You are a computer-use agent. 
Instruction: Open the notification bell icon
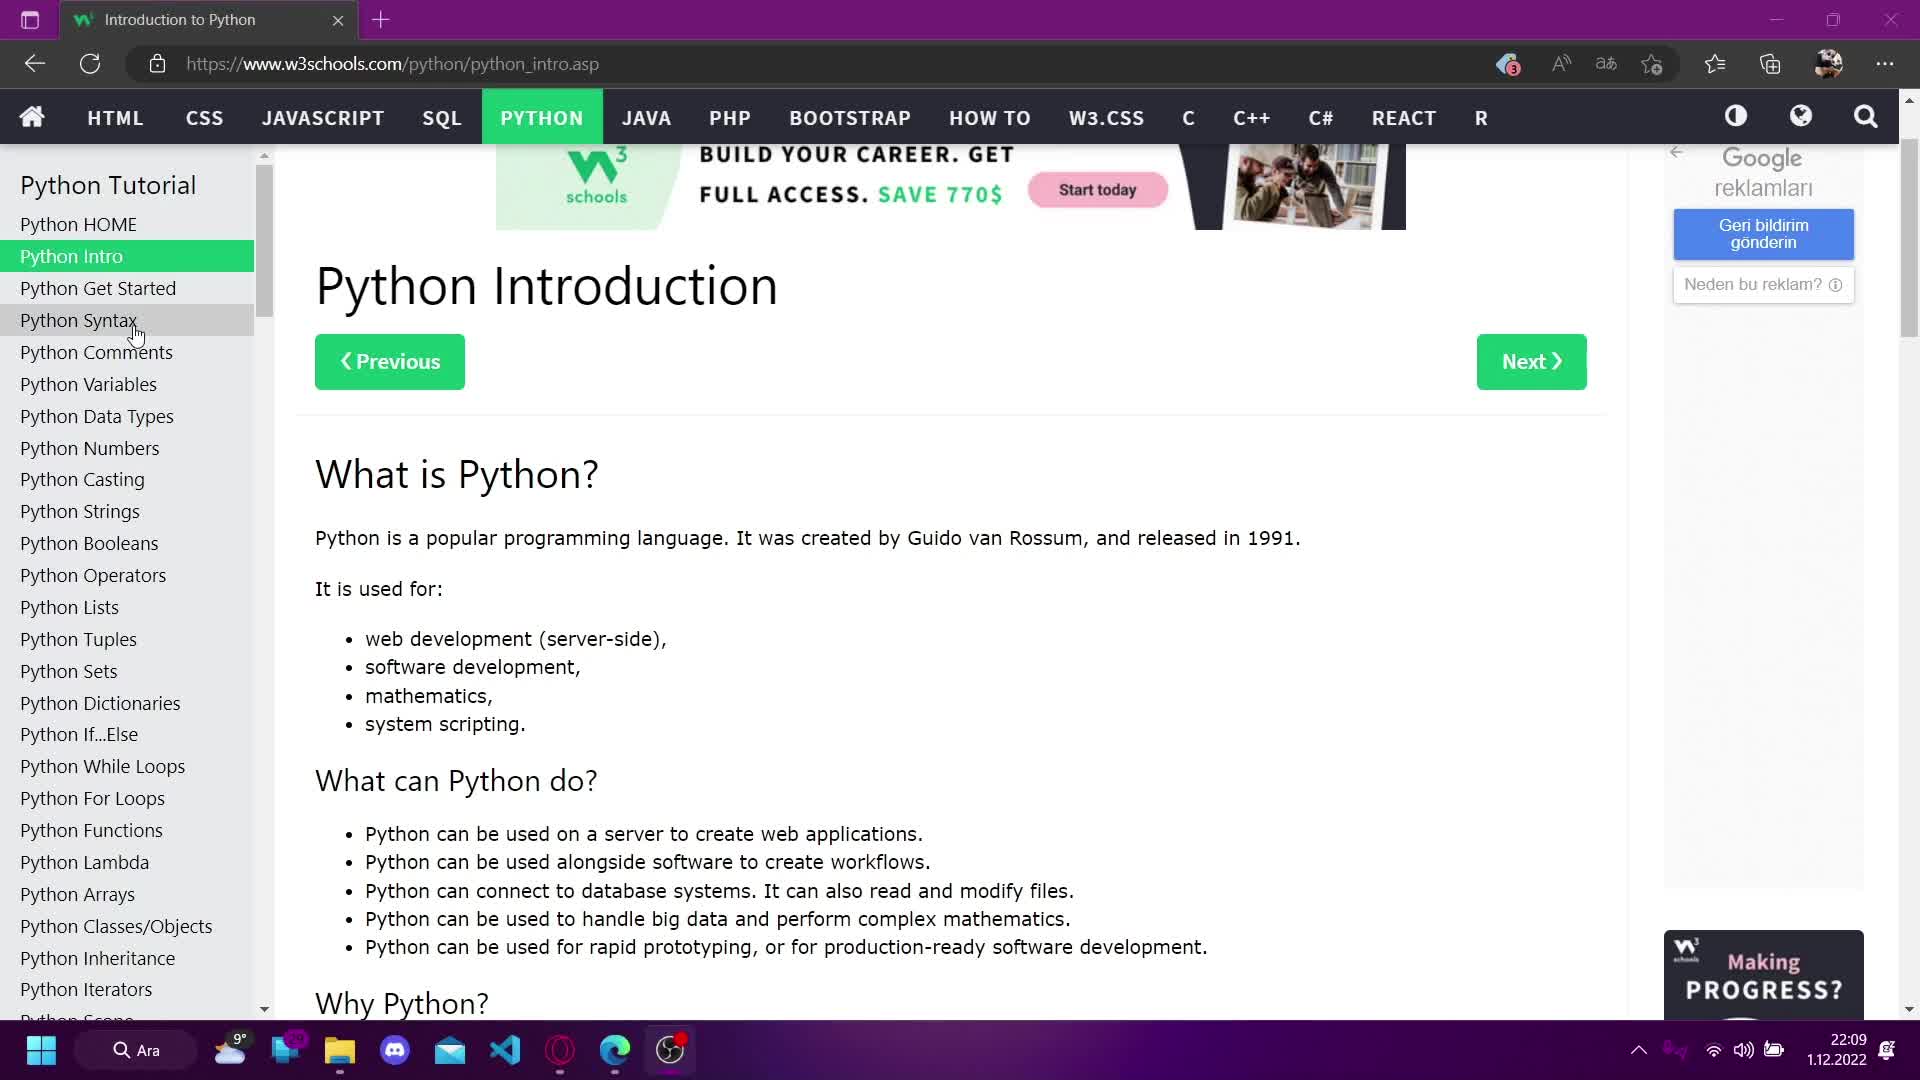pyautogui.click(x=1886, y=1050)
